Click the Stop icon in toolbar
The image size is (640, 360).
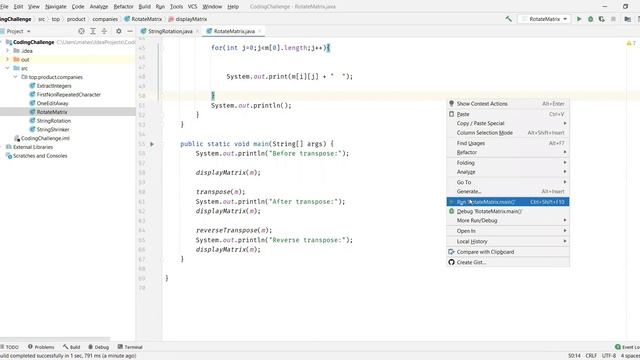coord(613,19)
